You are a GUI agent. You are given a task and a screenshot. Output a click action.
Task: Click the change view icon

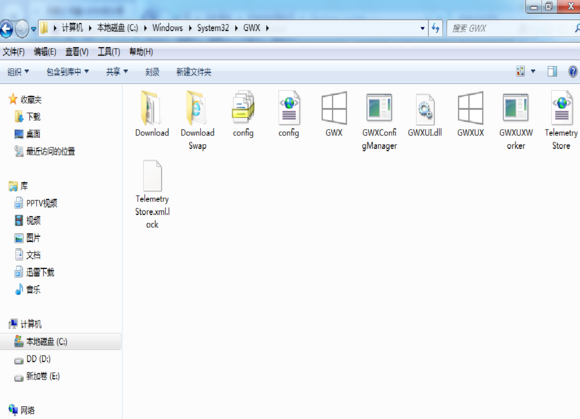pos(520,71)
